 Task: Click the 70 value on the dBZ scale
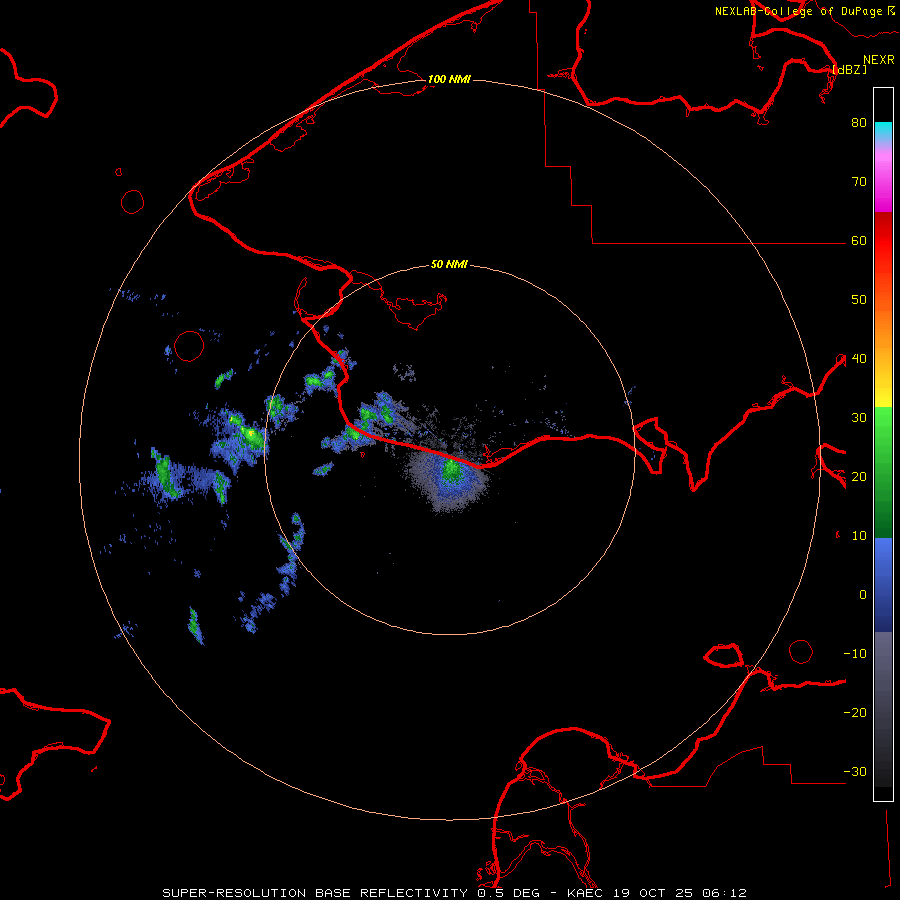859,181
